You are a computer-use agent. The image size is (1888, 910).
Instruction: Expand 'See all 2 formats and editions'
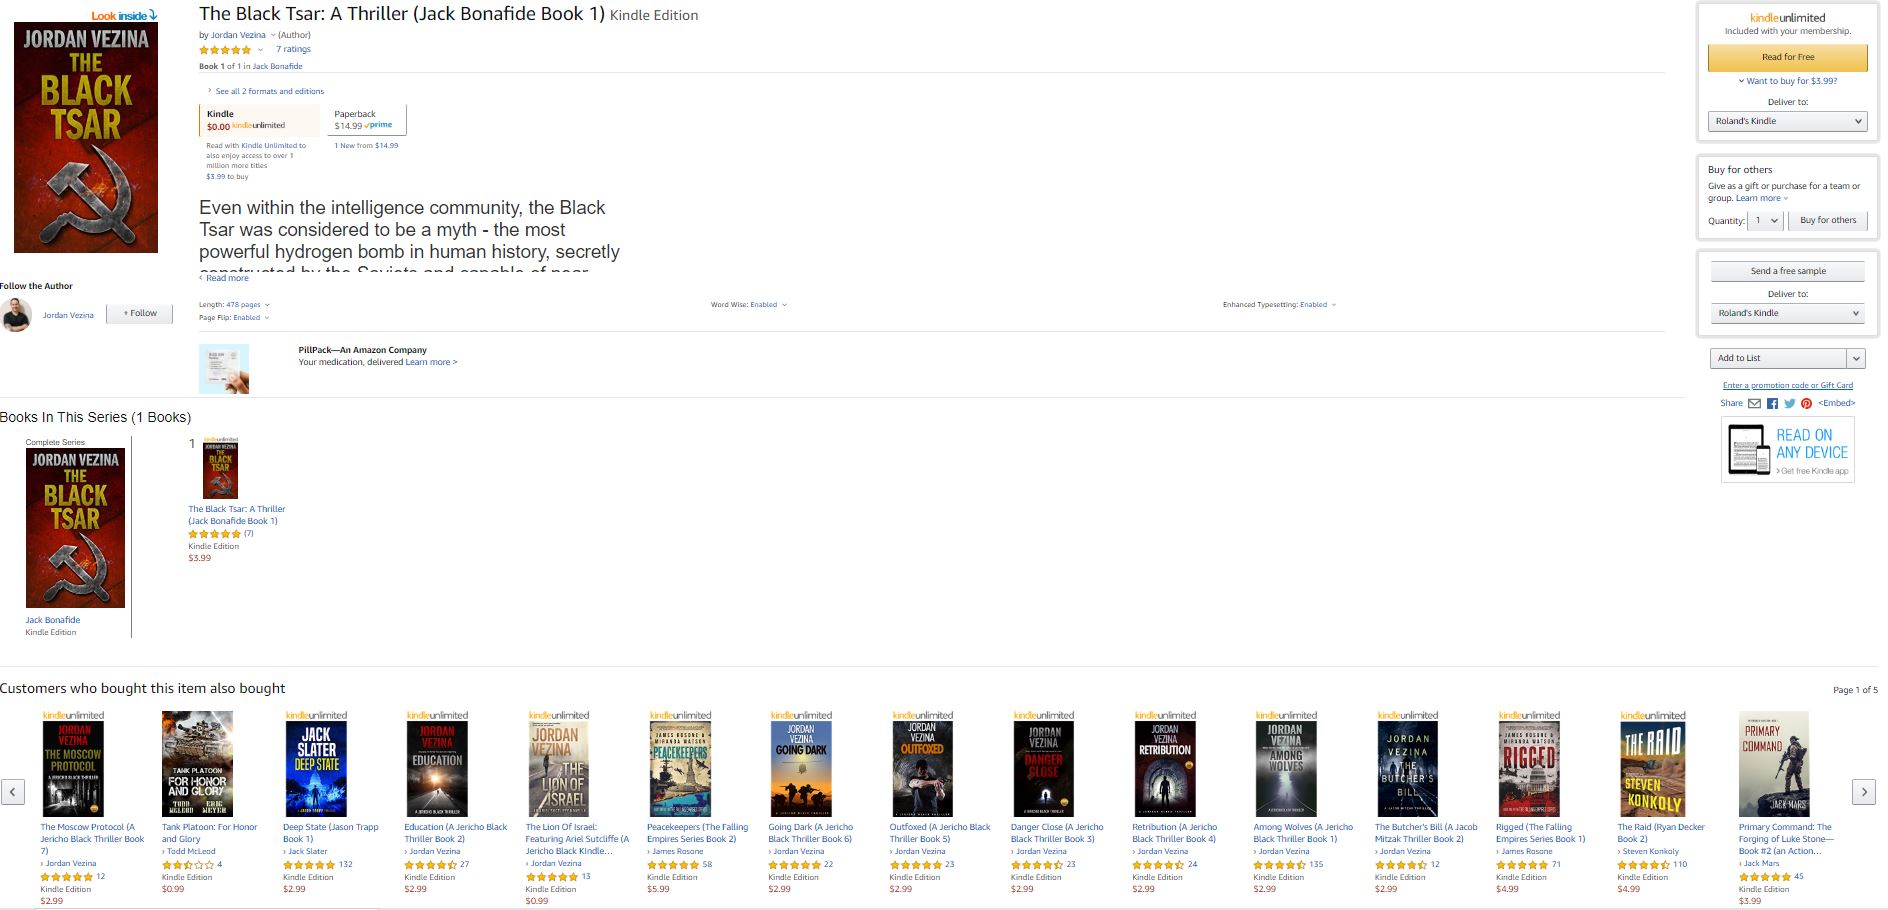[x=269, y=91]
